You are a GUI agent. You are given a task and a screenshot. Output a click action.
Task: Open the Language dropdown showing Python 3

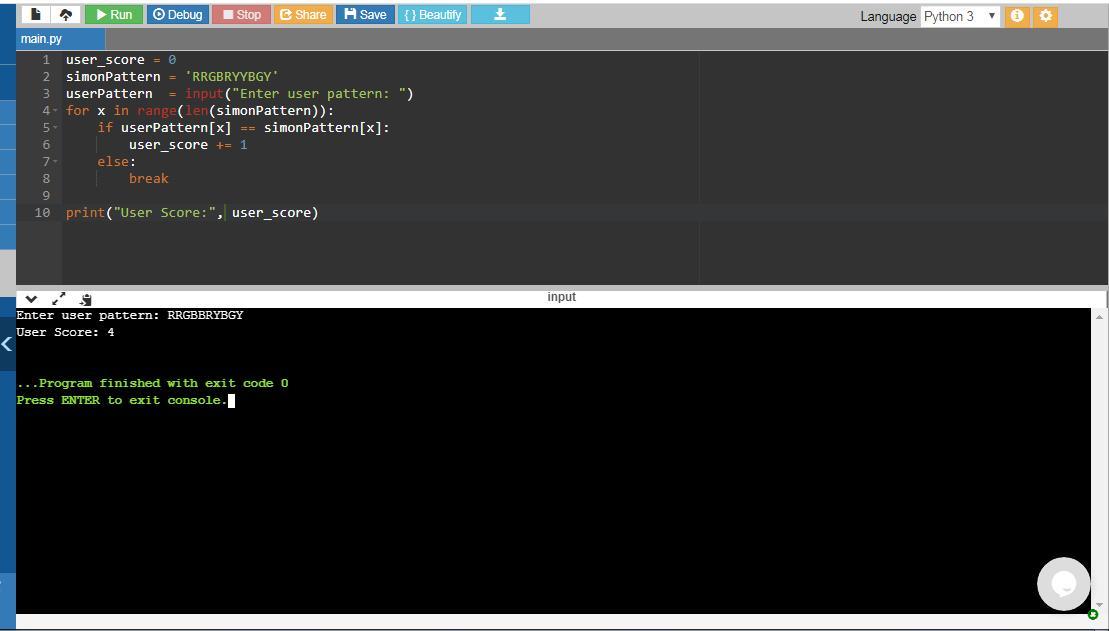[960, 16]
